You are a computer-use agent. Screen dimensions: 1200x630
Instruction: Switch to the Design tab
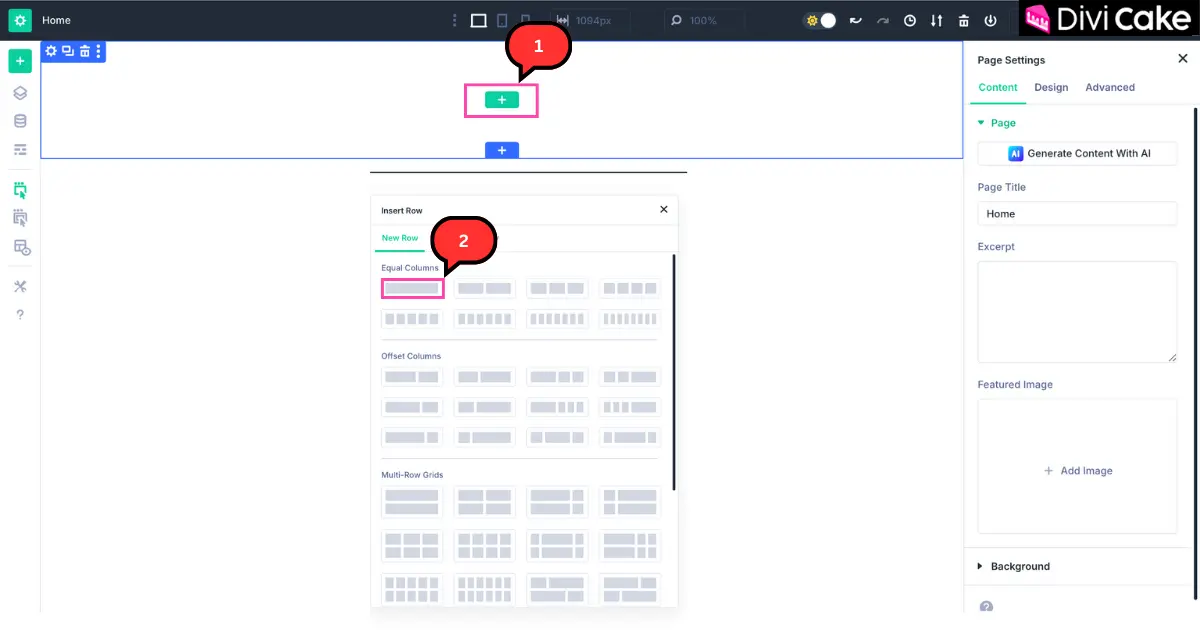pyautogui.click(x=1051, y=87)
